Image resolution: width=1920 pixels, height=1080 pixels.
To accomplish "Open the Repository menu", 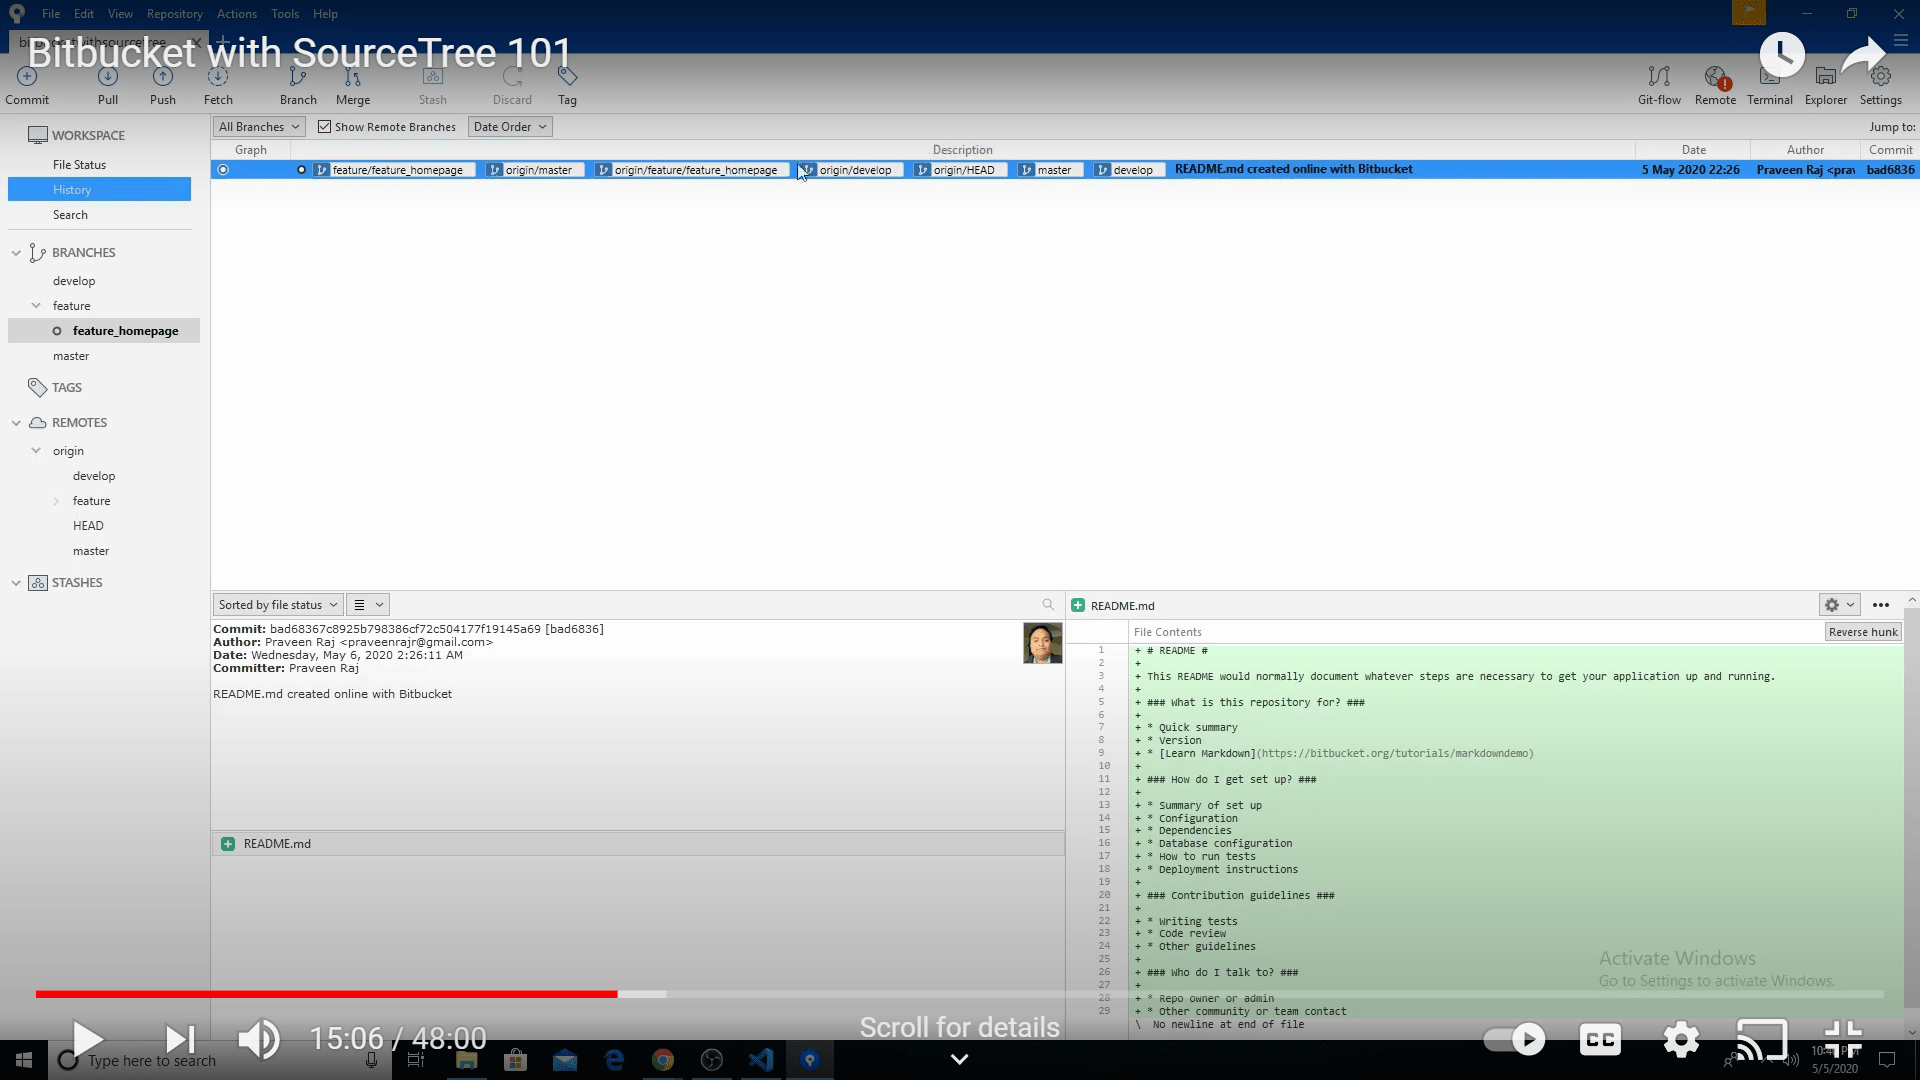I will [174, 14].
